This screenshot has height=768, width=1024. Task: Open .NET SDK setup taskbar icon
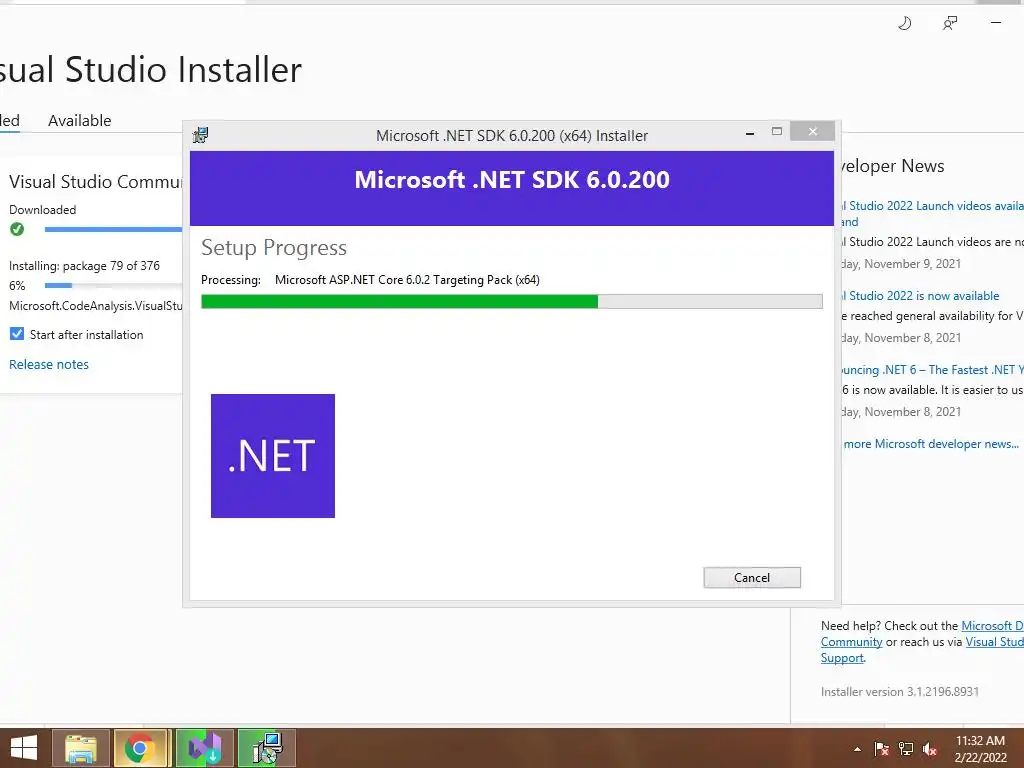pos(267,748)
